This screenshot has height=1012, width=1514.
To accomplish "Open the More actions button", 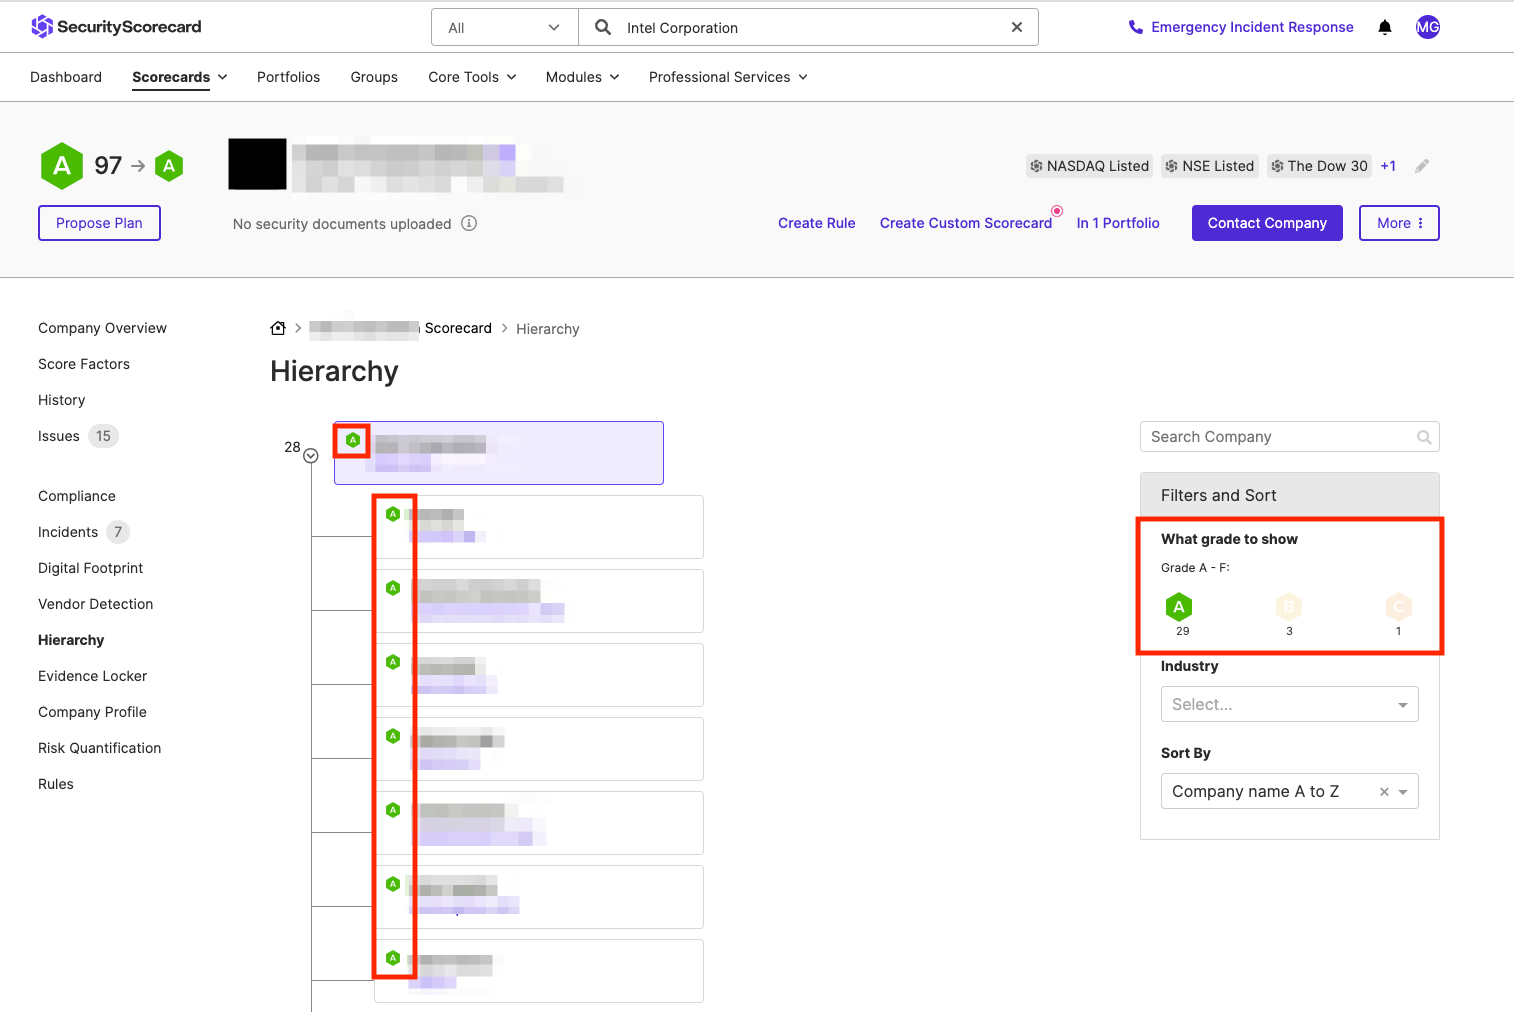I will click(1399, 223).
